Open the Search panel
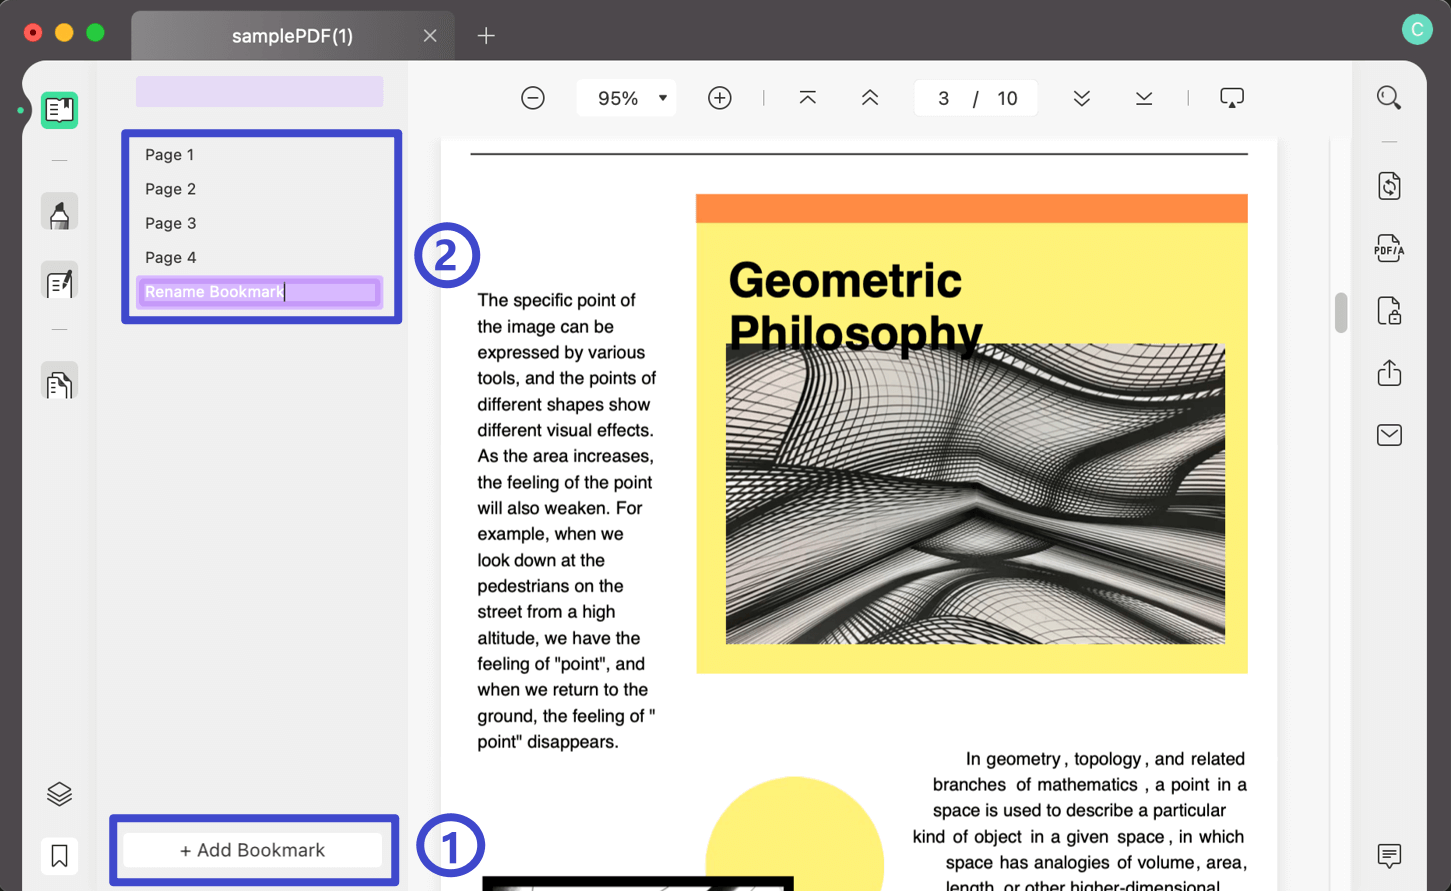 [x=1389, y=97]
